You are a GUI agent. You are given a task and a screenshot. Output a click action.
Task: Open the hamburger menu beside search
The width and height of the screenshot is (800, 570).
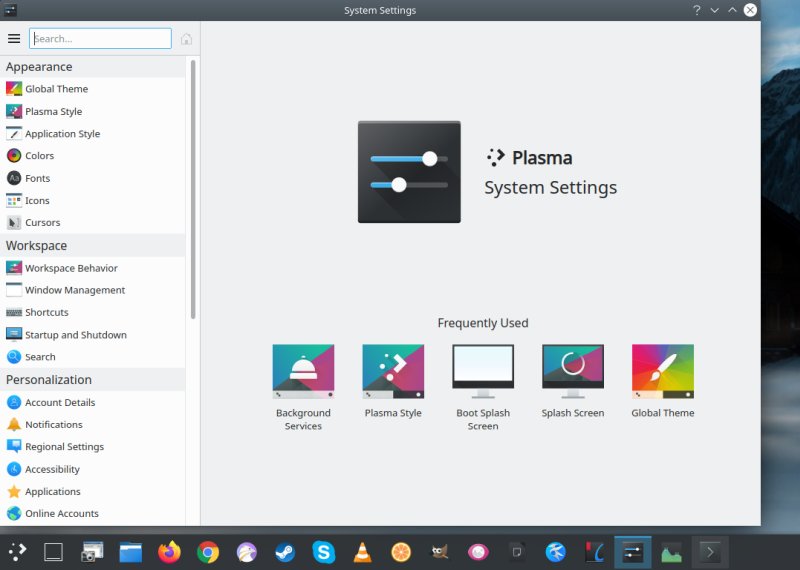point(14,39)
